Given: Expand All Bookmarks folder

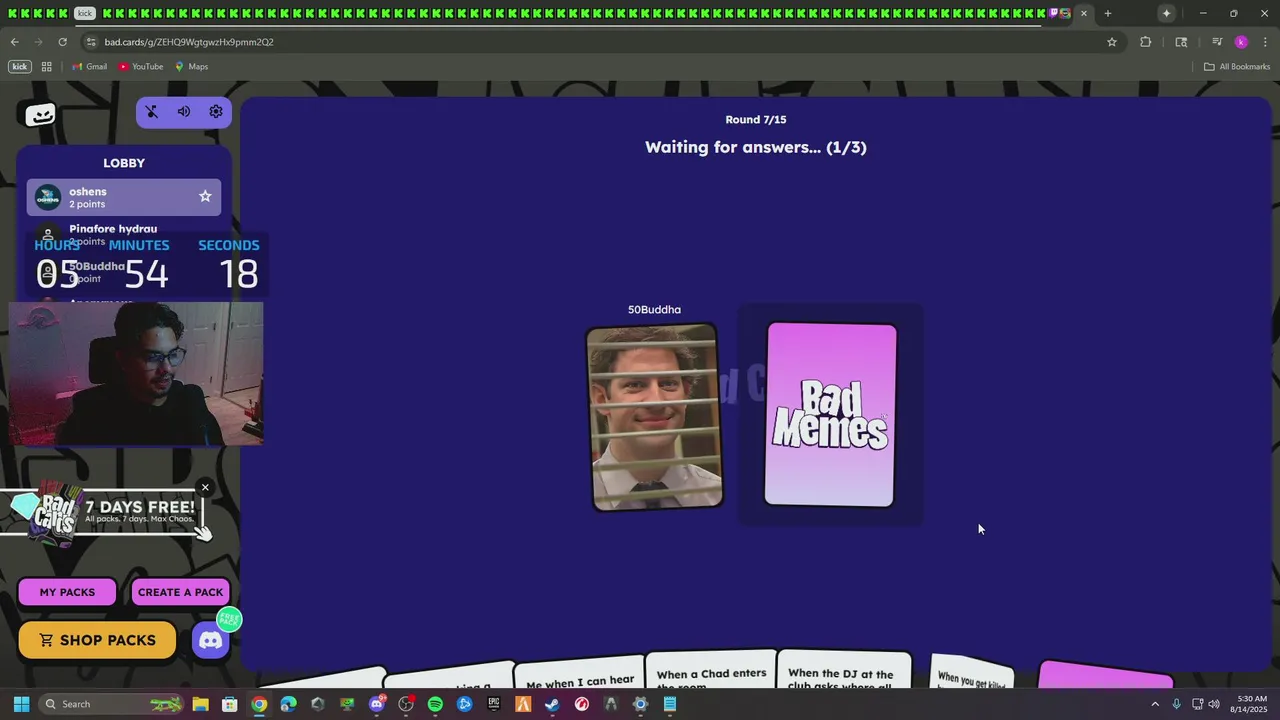Looking at the screenshot, I should (1237, 67).
